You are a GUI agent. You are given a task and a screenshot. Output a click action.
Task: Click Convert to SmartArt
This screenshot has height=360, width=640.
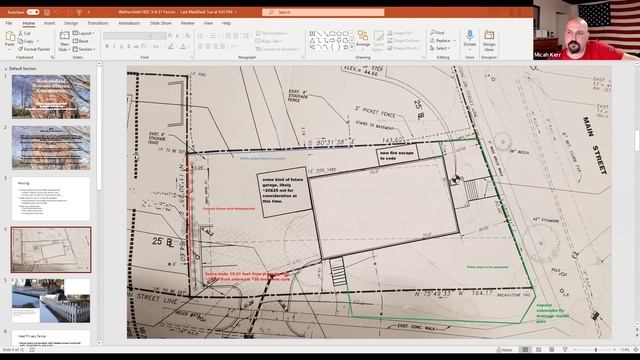point(278,49)
